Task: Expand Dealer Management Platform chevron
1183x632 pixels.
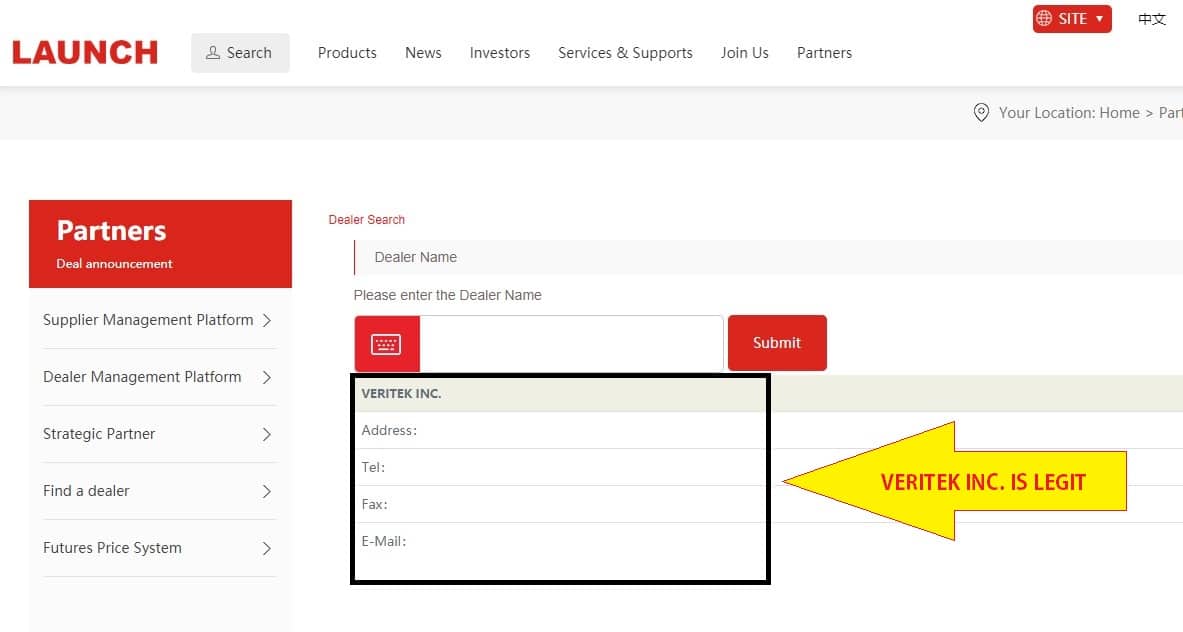Action: click(266, 377)
